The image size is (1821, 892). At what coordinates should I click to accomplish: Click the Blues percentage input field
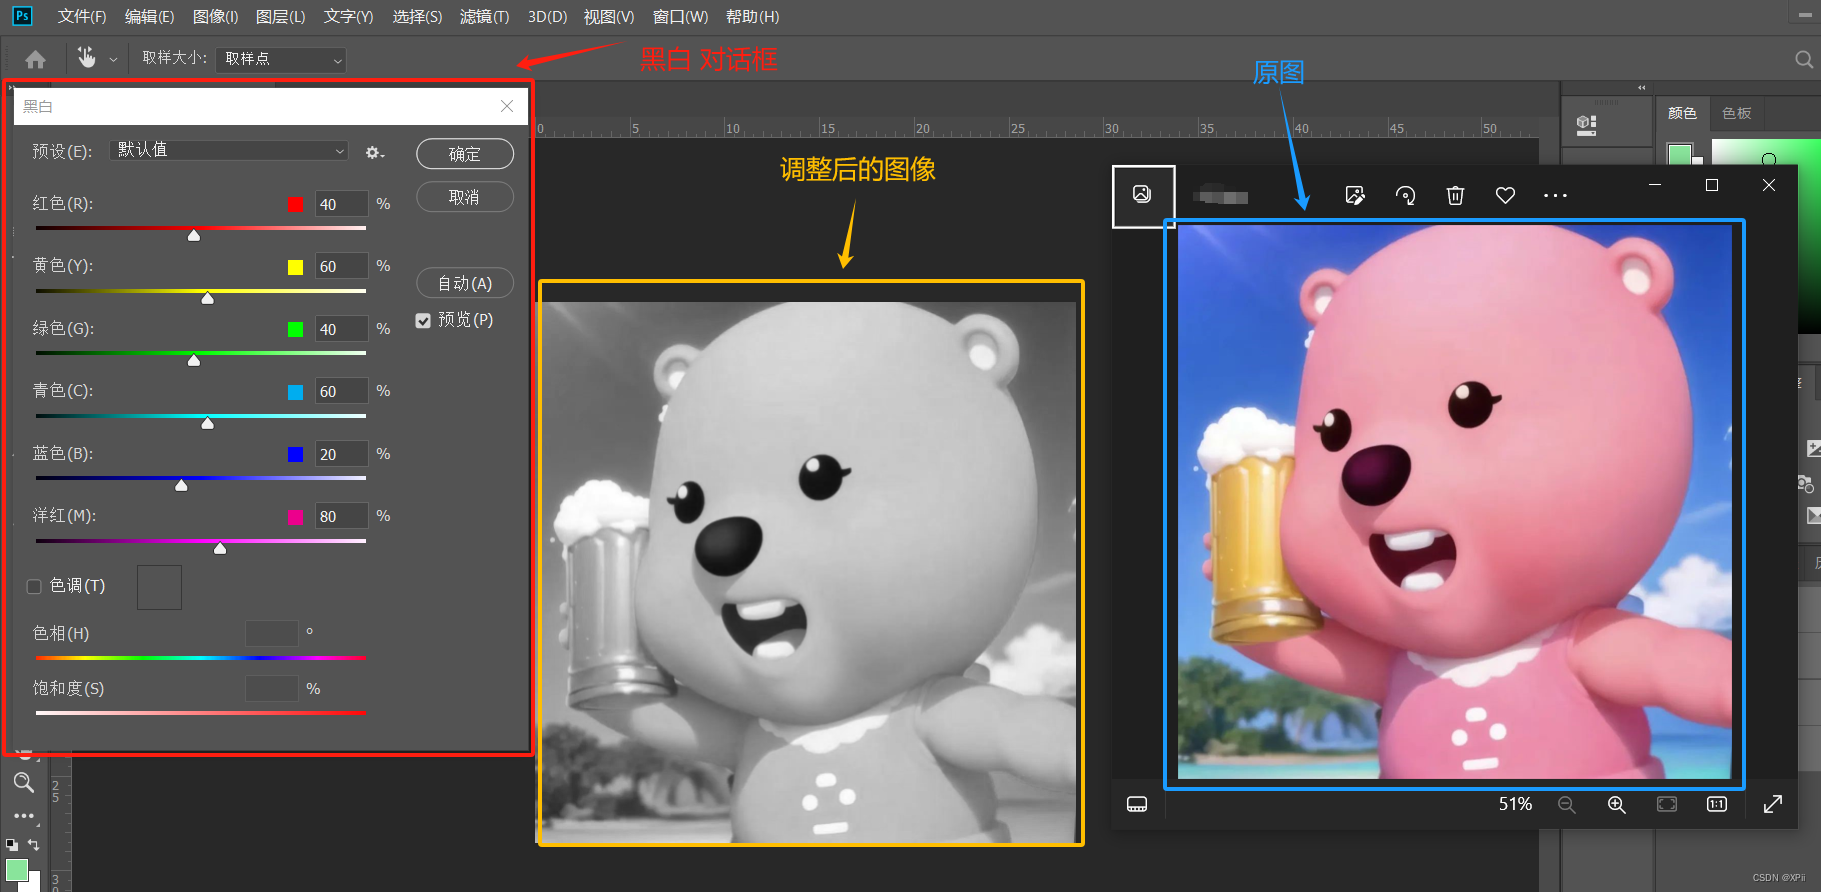click(x=342, y=454)
